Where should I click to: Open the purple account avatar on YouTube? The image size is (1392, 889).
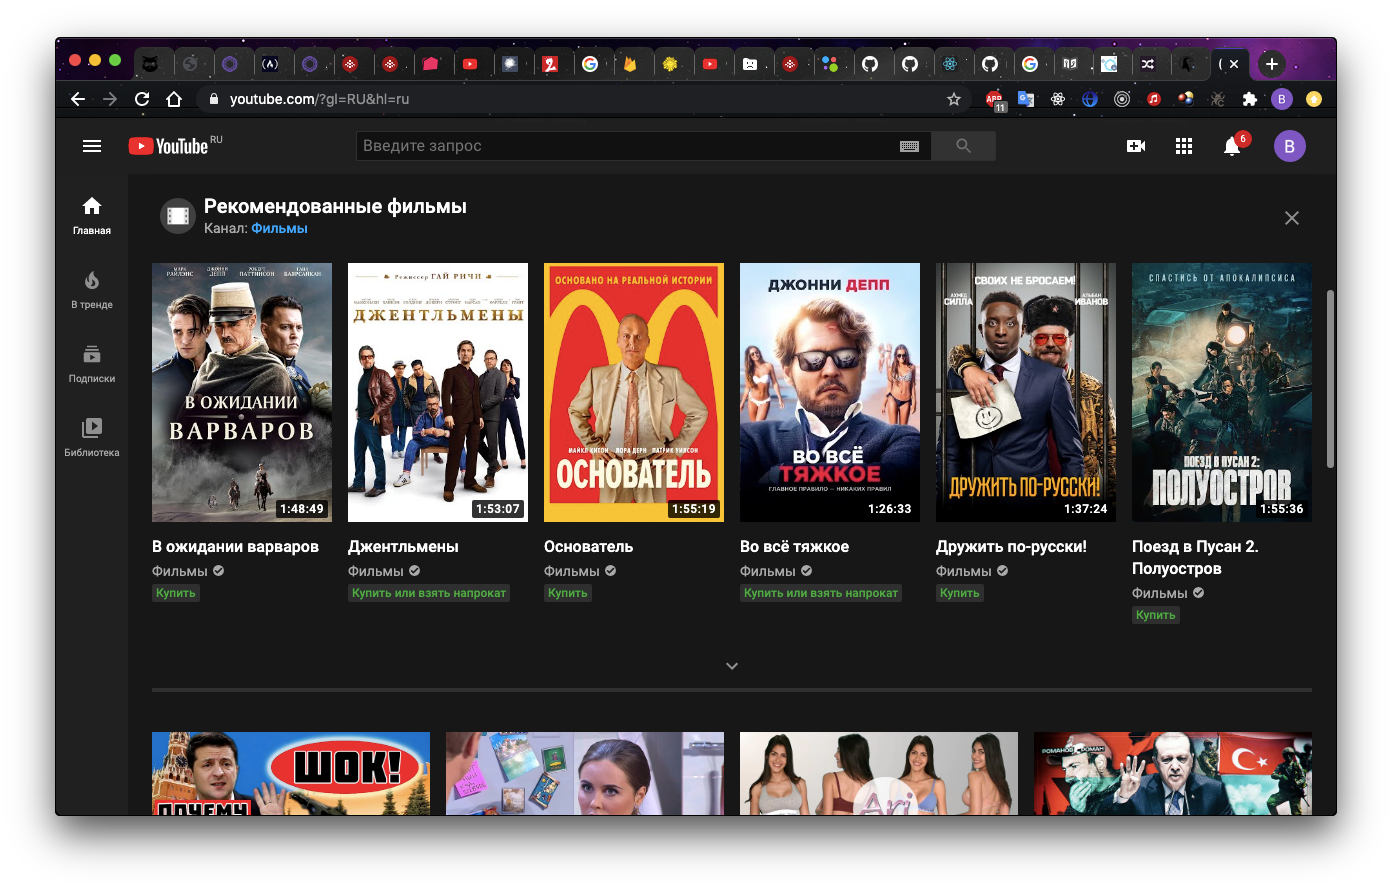point(1289,146)
